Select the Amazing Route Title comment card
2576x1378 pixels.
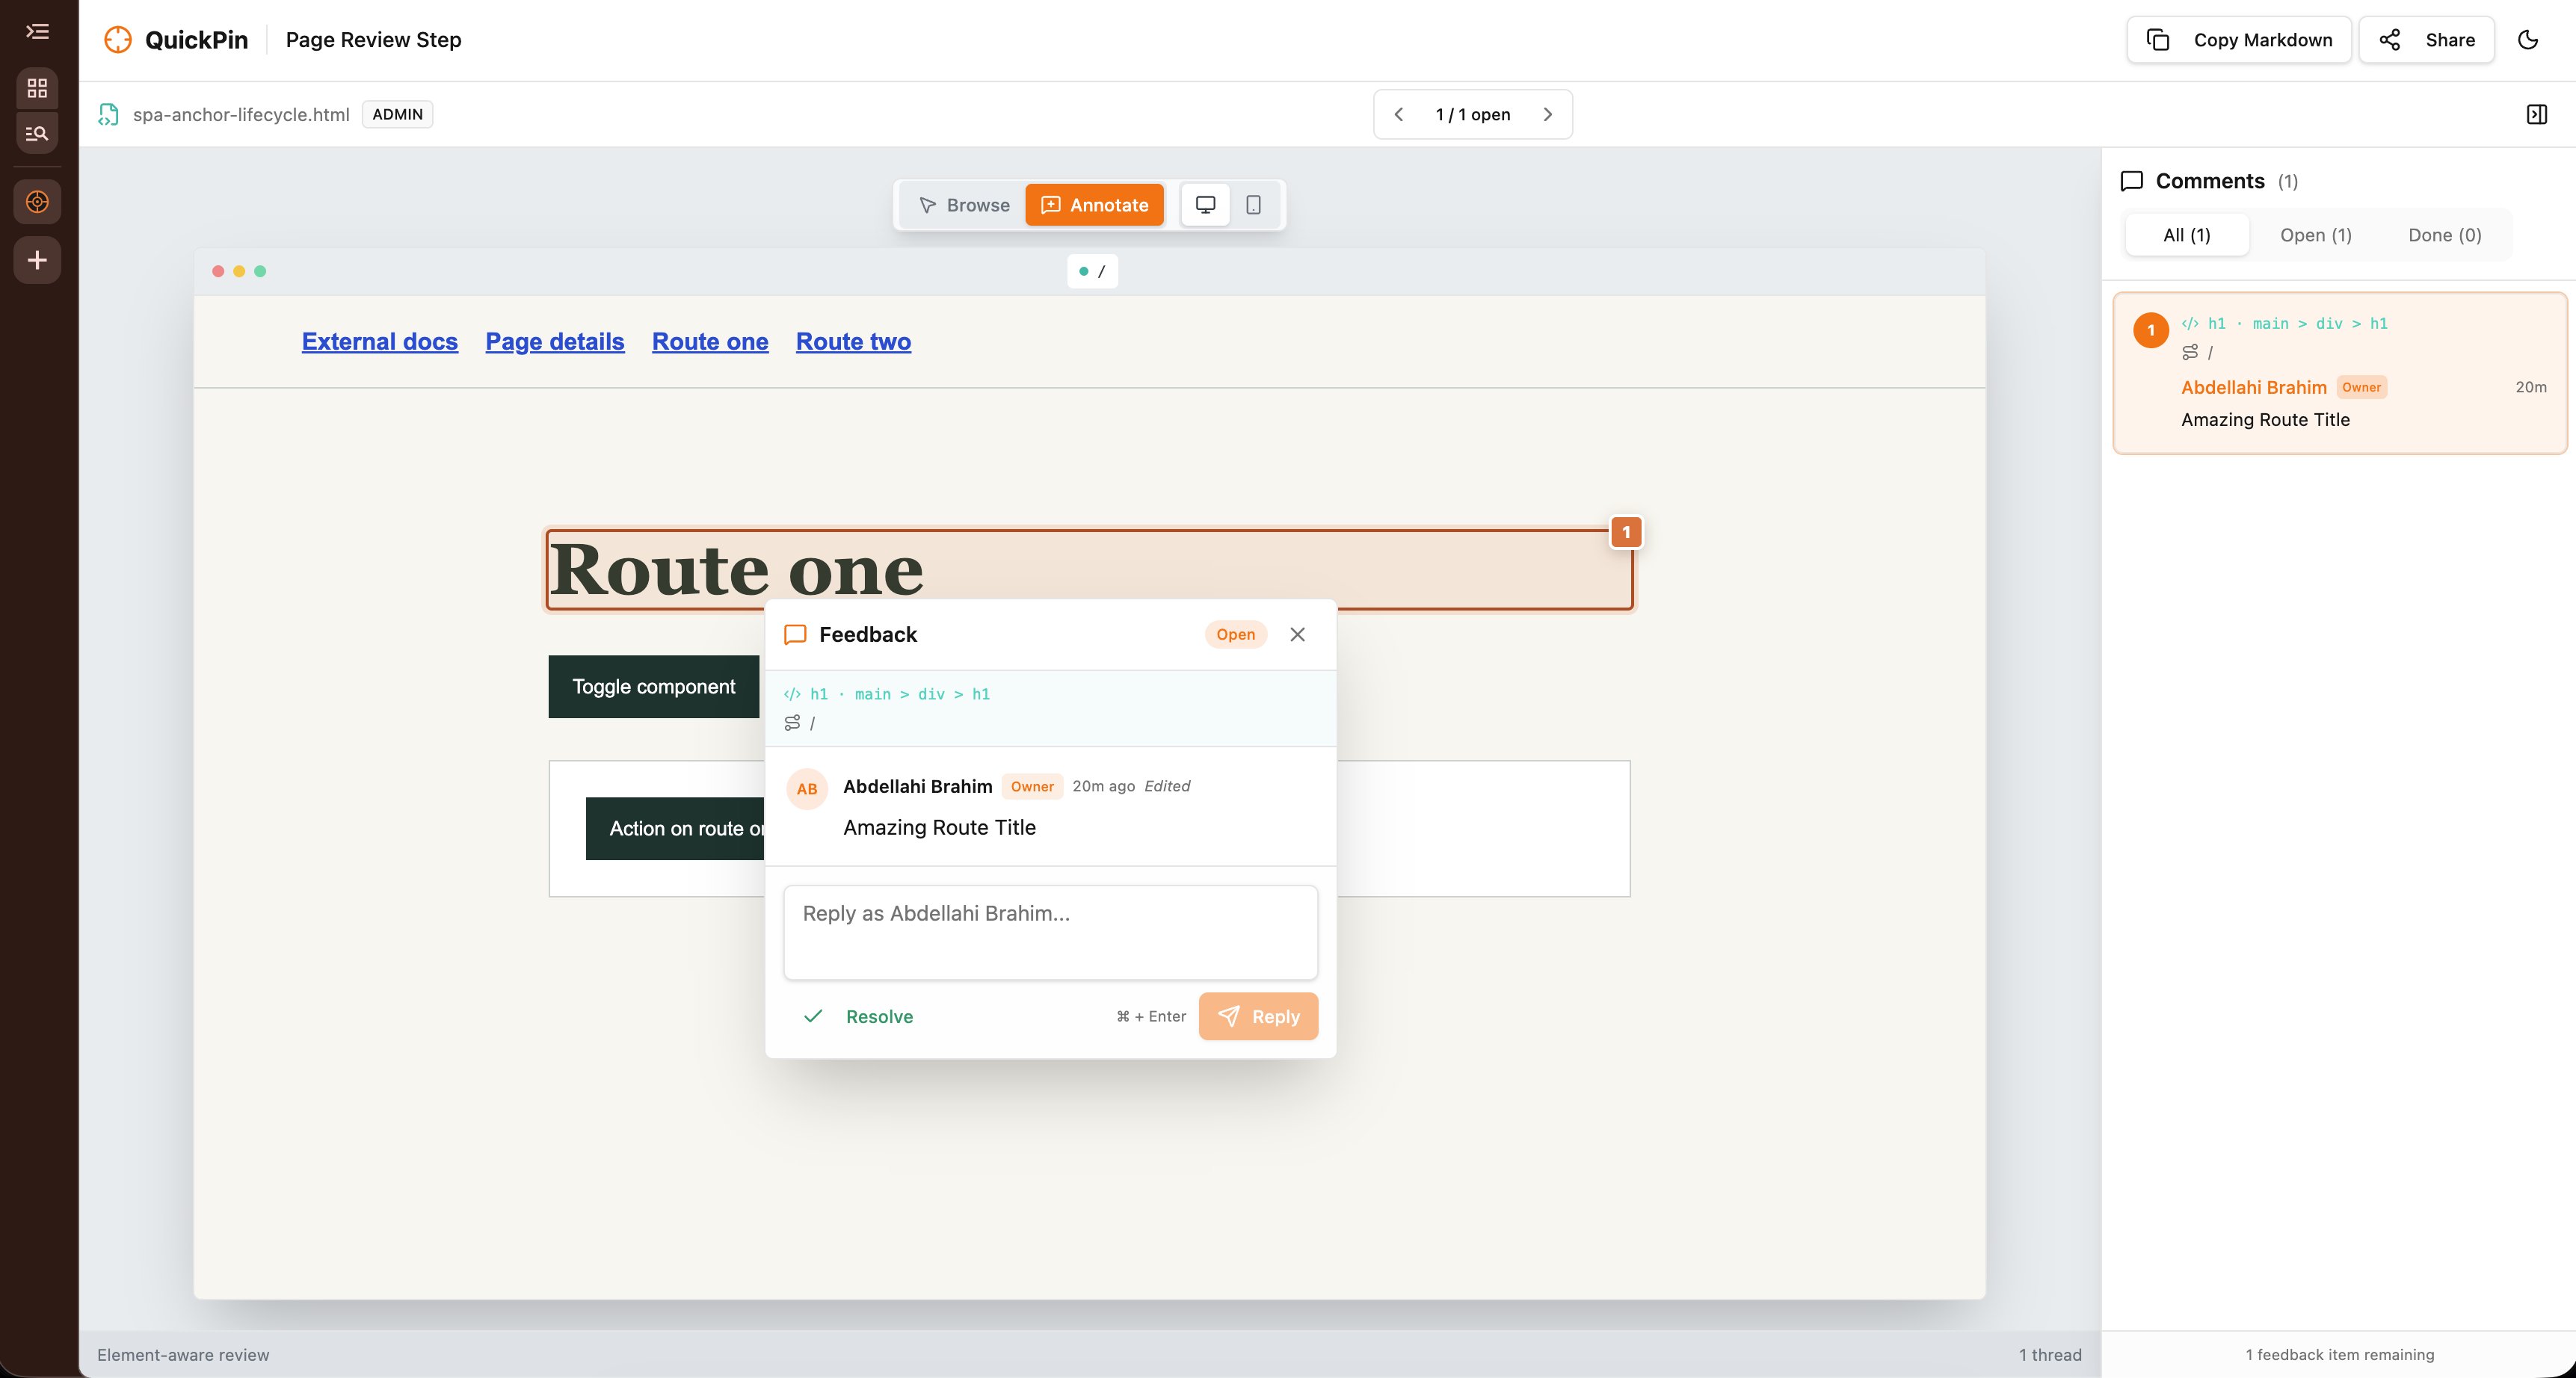[x=2340, y=373]
